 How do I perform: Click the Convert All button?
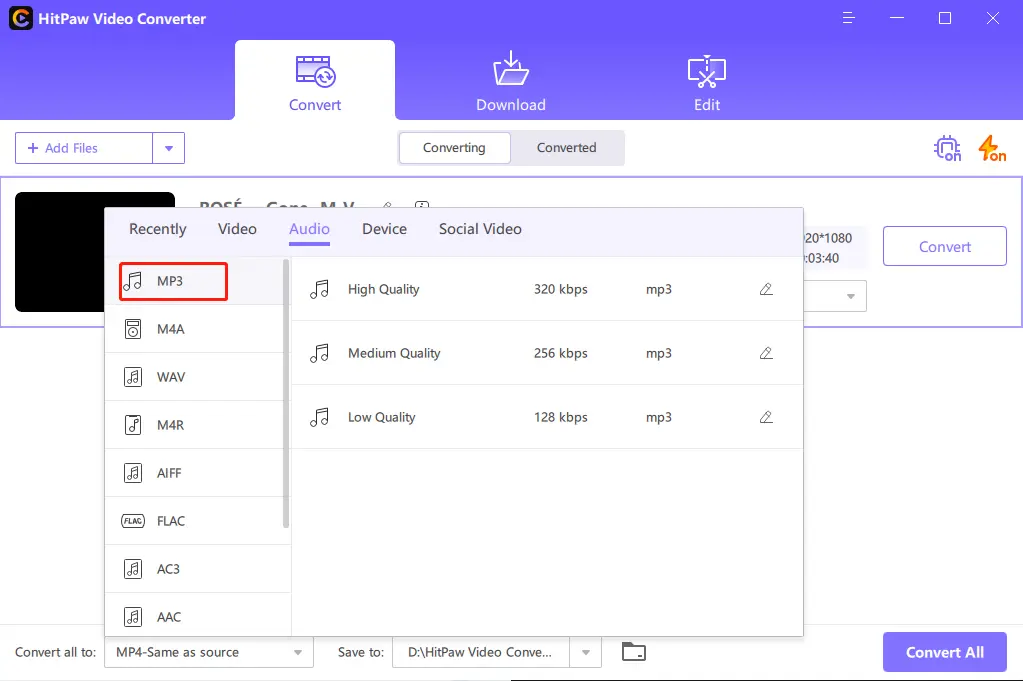point(945,652)
